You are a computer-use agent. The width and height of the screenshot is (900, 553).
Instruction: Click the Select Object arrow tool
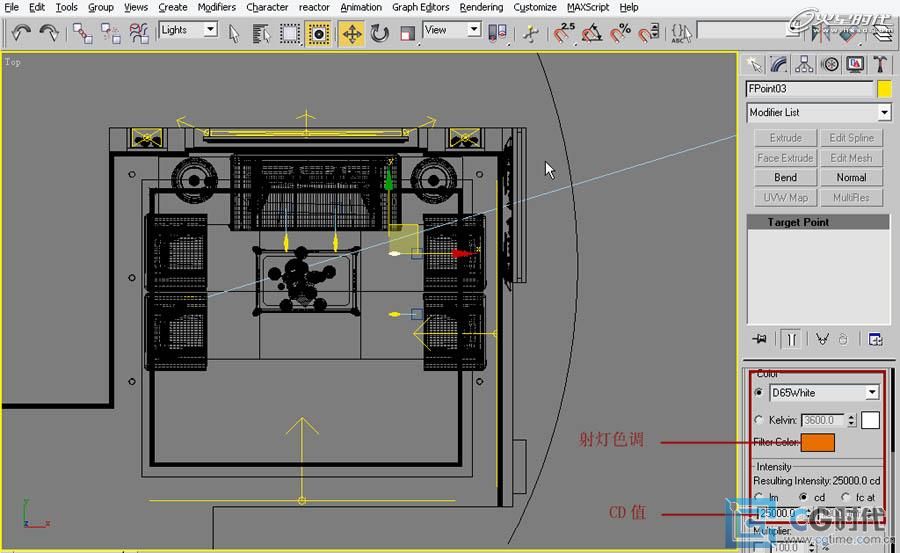[234, 33]
